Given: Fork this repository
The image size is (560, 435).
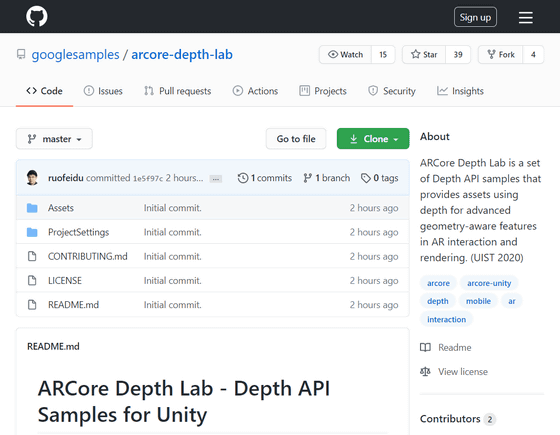Looking at the screenshot, I should [501, 55].
